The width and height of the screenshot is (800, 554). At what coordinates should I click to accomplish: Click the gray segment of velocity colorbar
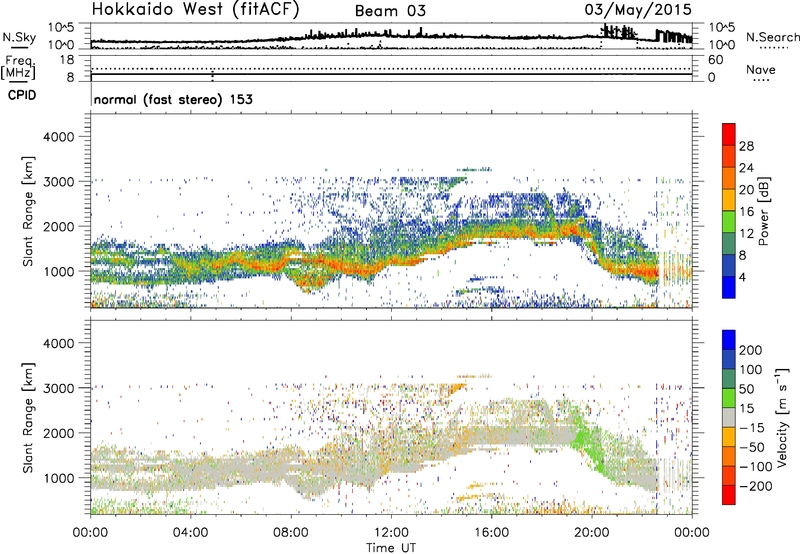pos(729,418)
